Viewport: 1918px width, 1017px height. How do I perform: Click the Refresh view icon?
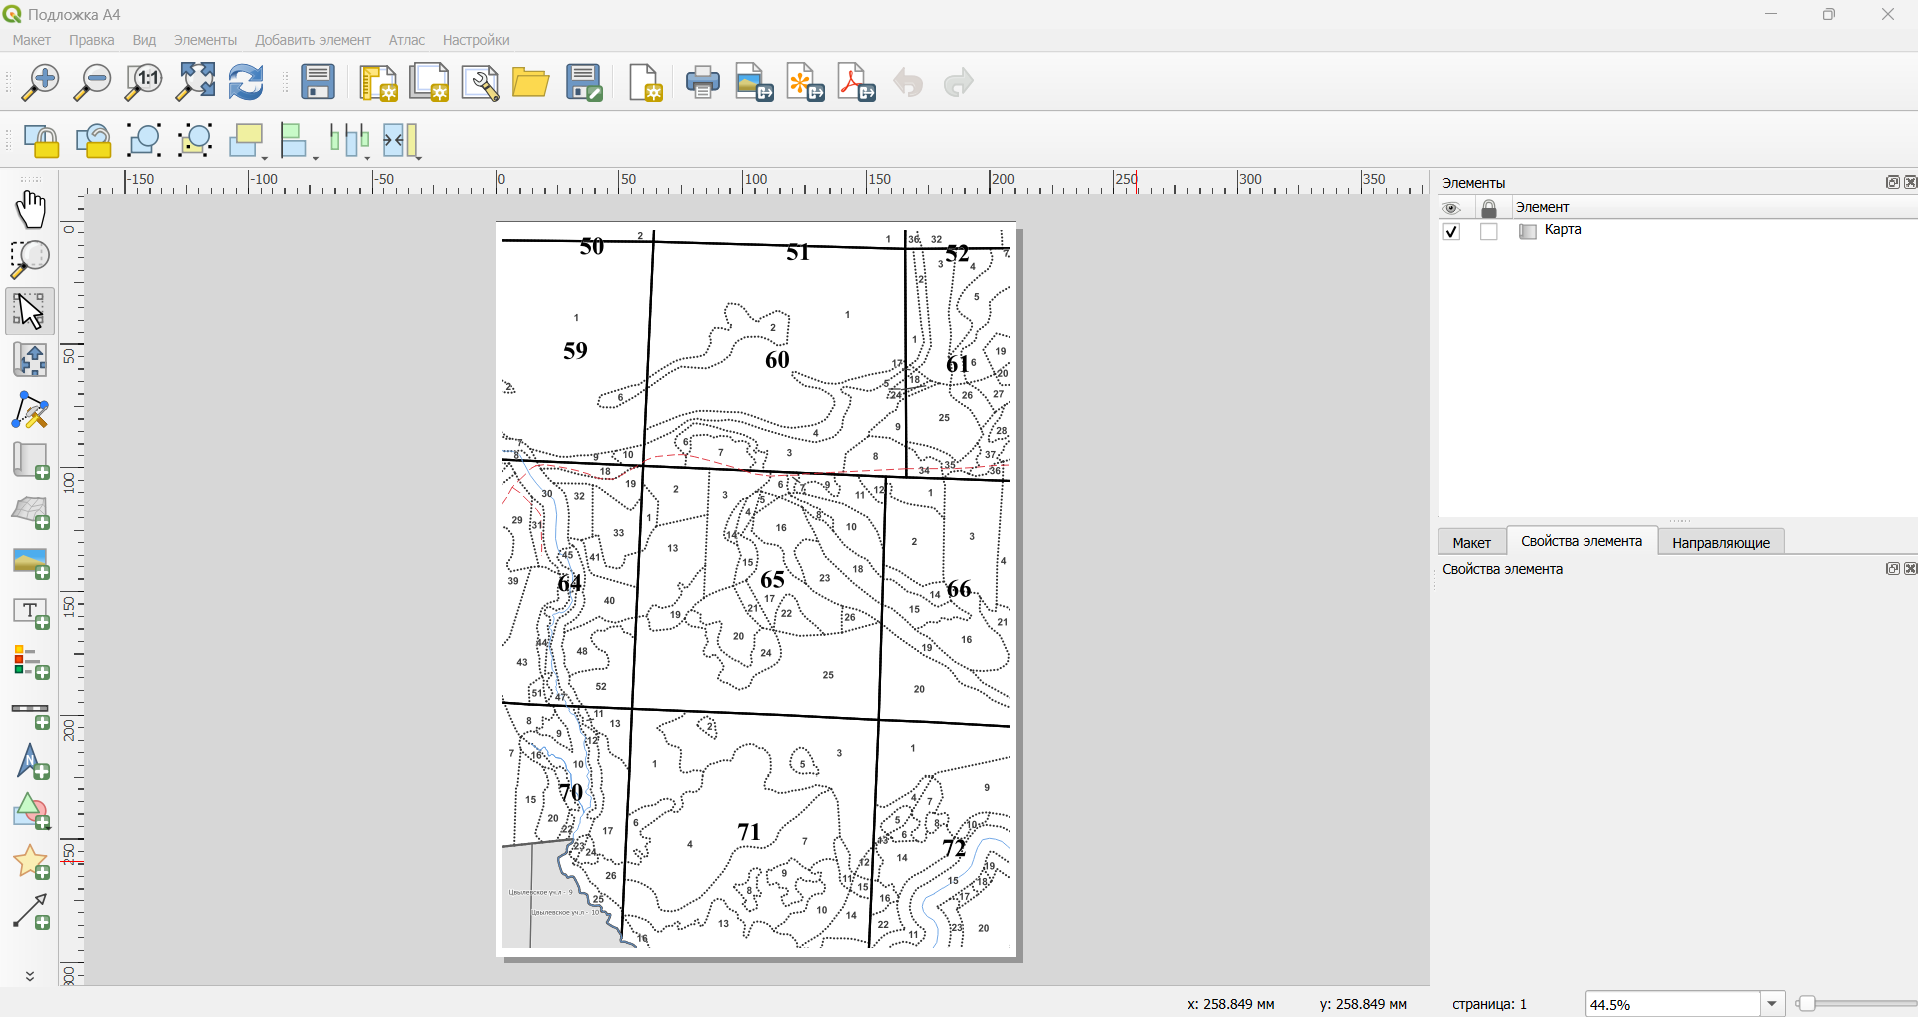246,82
